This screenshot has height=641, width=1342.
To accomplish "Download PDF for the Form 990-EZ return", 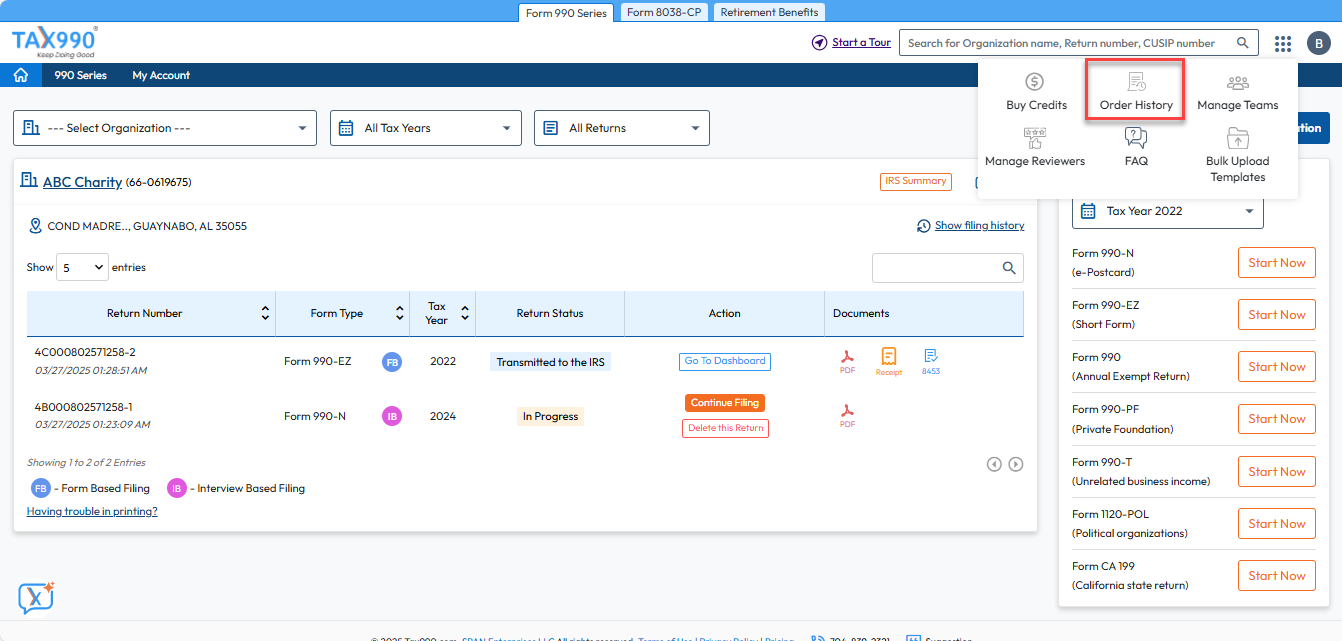I will tap(848, 361).
